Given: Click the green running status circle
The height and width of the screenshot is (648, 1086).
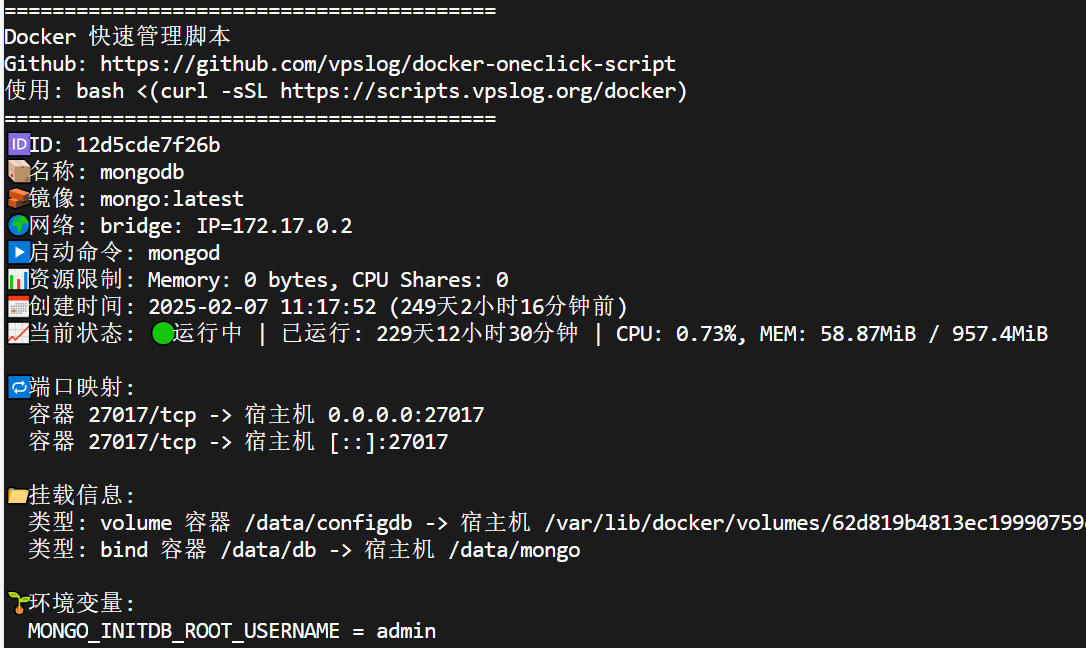Looking at the screenshot, I should [163, 334].
